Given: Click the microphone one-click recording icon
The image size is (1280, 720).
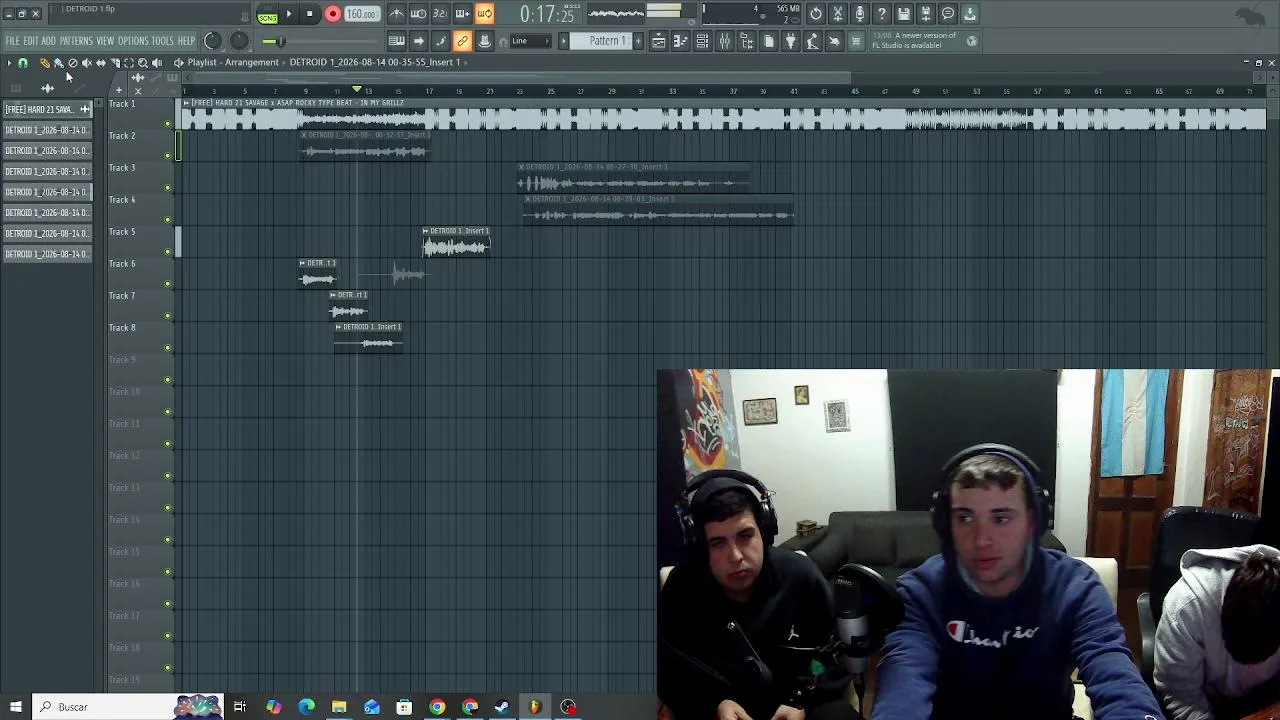Looking at the screenshot, I should click(860, 14).
